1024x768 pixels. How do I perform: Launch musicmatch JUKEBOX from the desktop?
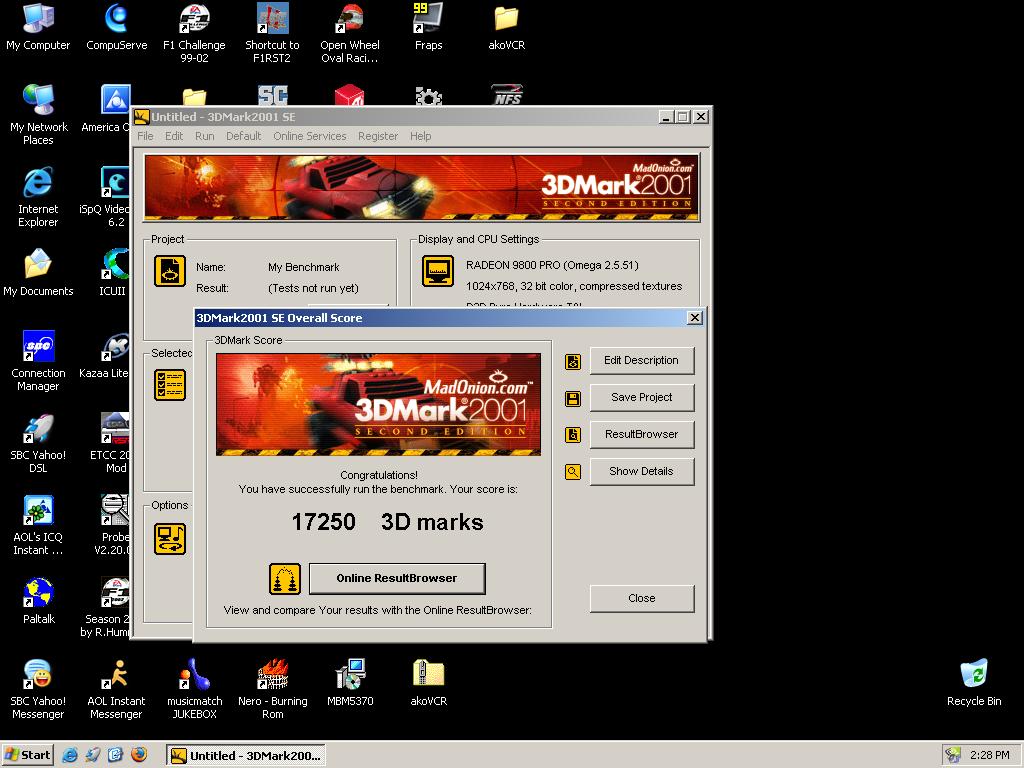[194, 675]
